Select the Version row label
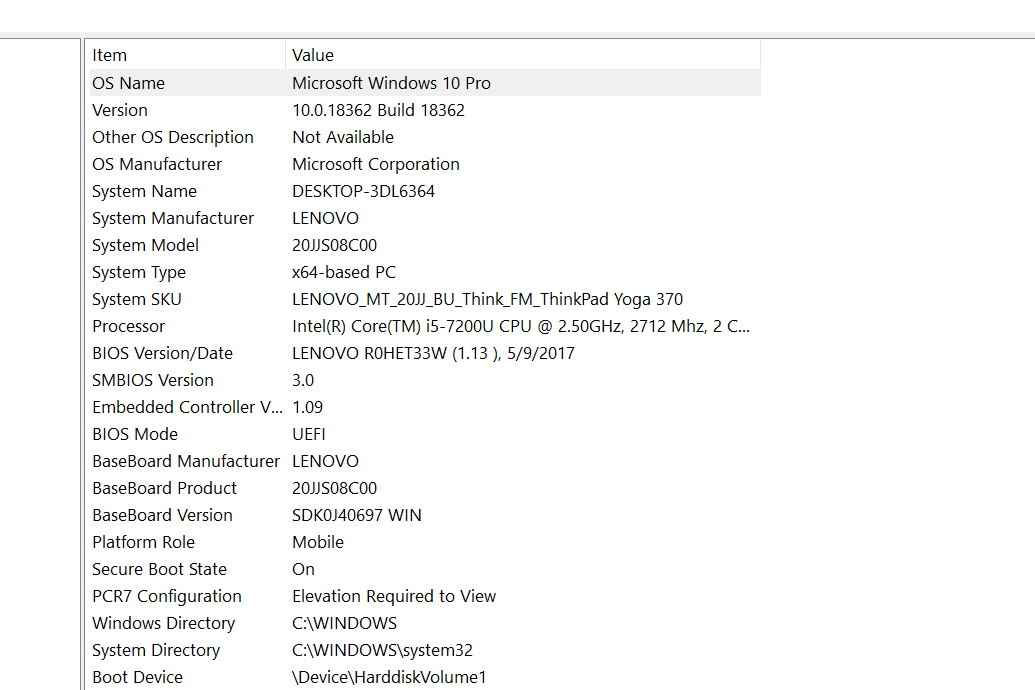 pos(120,110)
